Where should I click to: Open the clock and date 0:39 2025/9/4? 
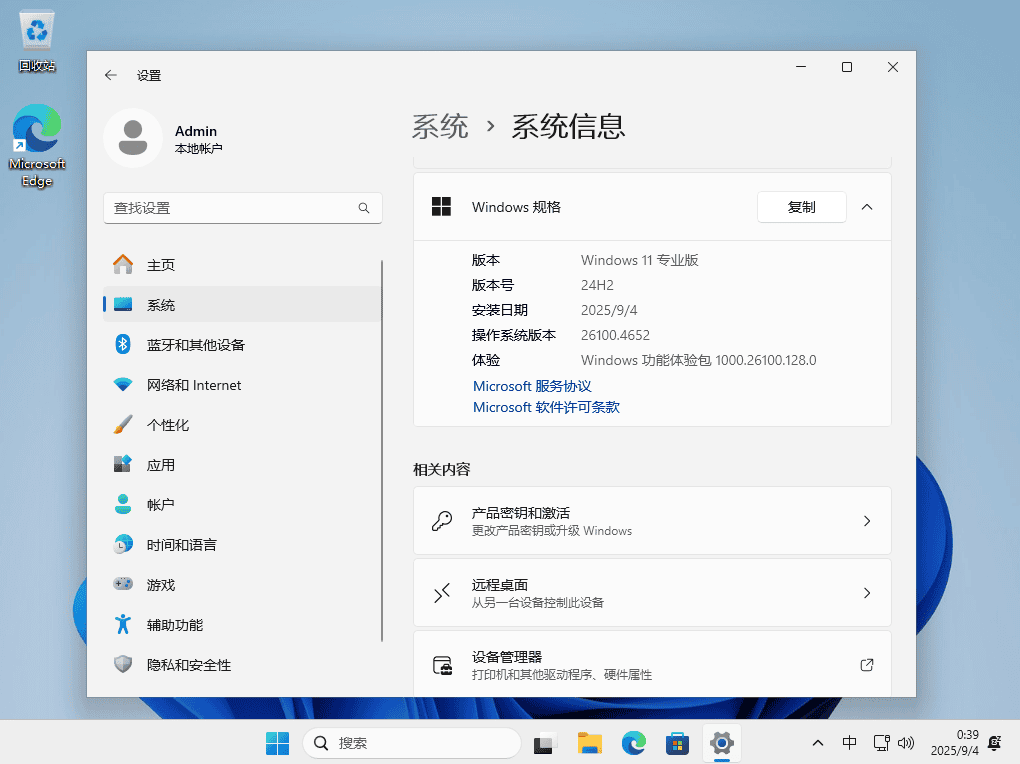point(954,743)
